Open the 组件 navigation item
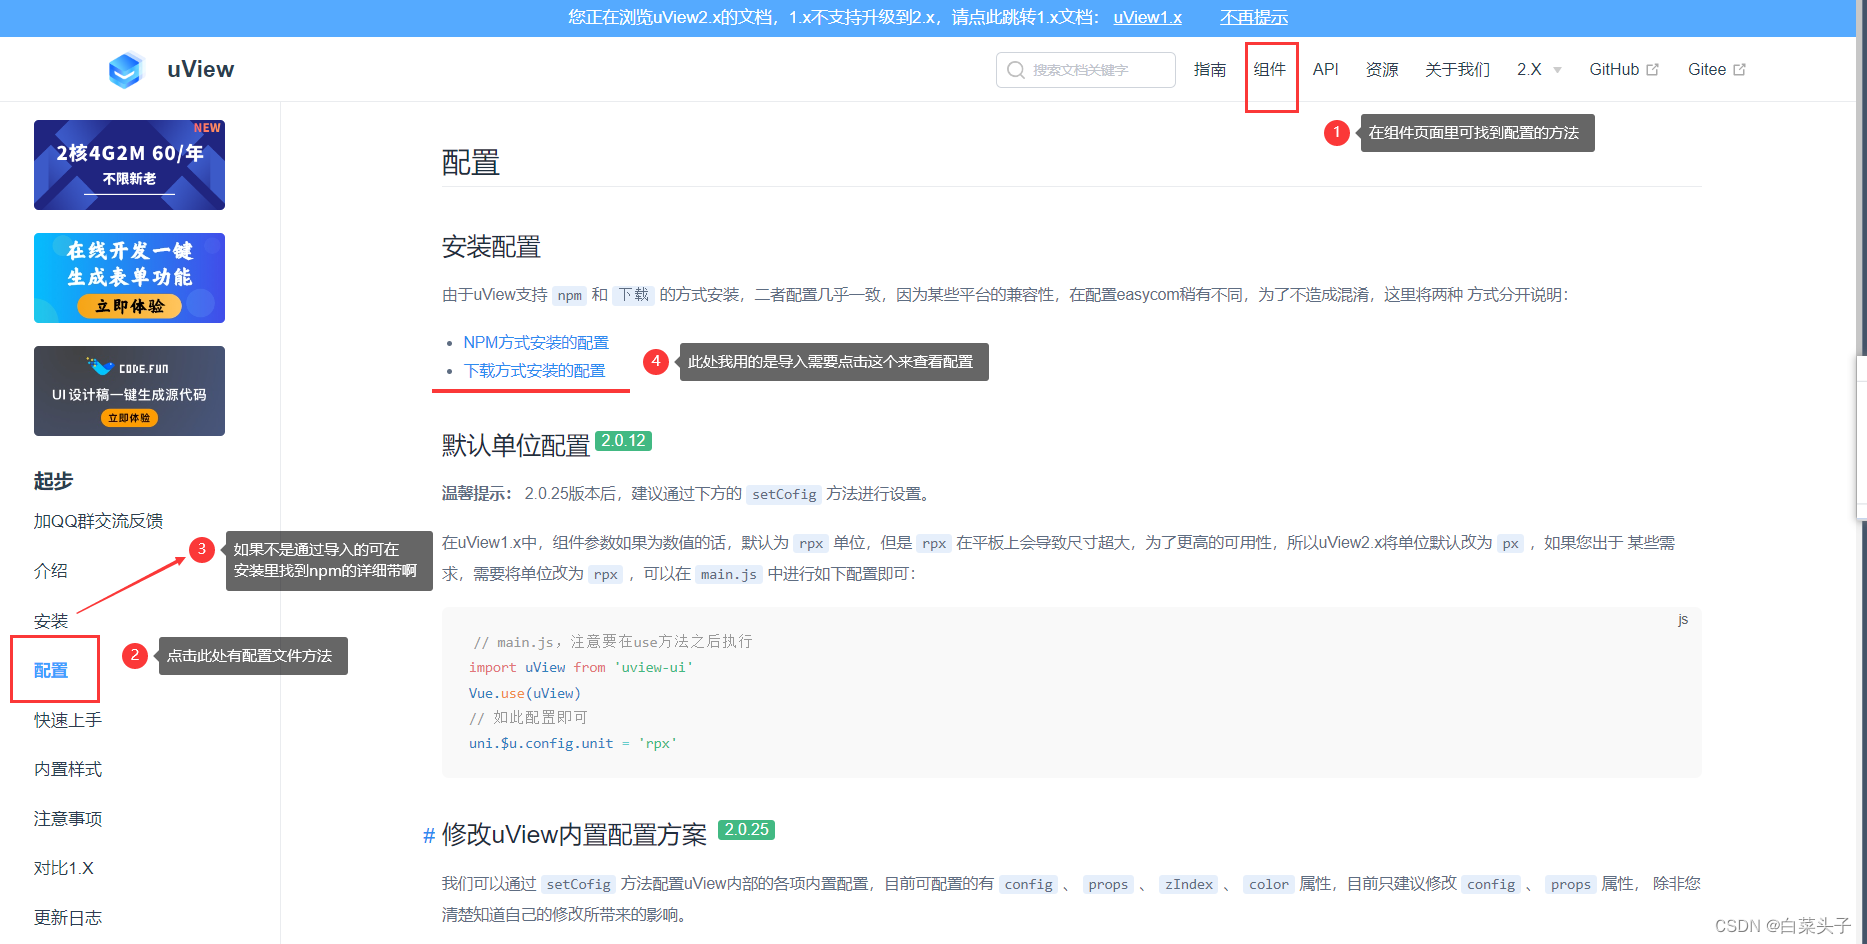 click(x=1269, y=69)
